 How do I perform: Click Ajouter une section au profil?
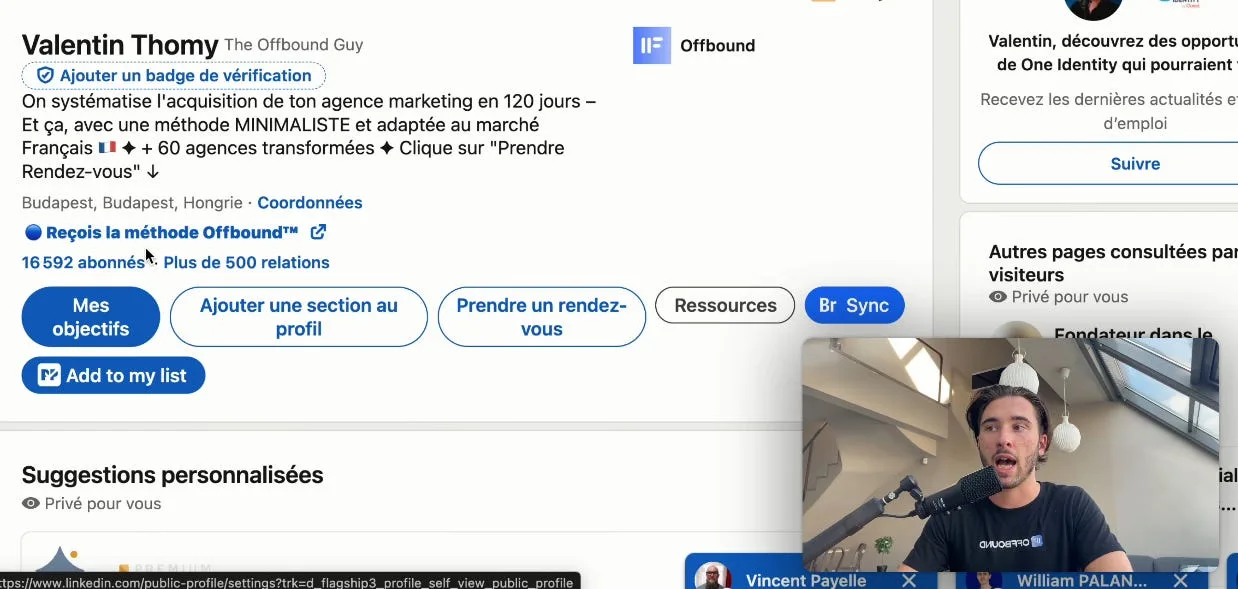click(x=299, y=317)
